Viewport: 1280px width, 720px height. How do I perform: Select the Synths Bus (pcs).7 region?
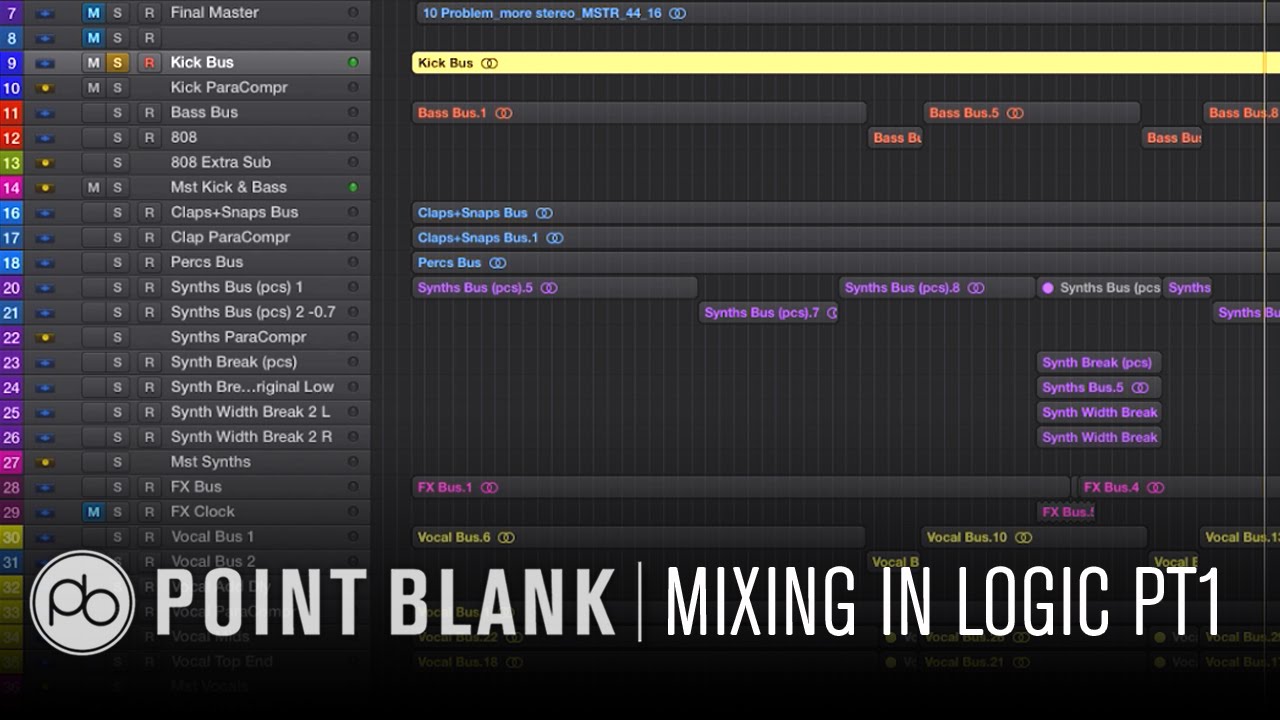[x=768, y=313]
